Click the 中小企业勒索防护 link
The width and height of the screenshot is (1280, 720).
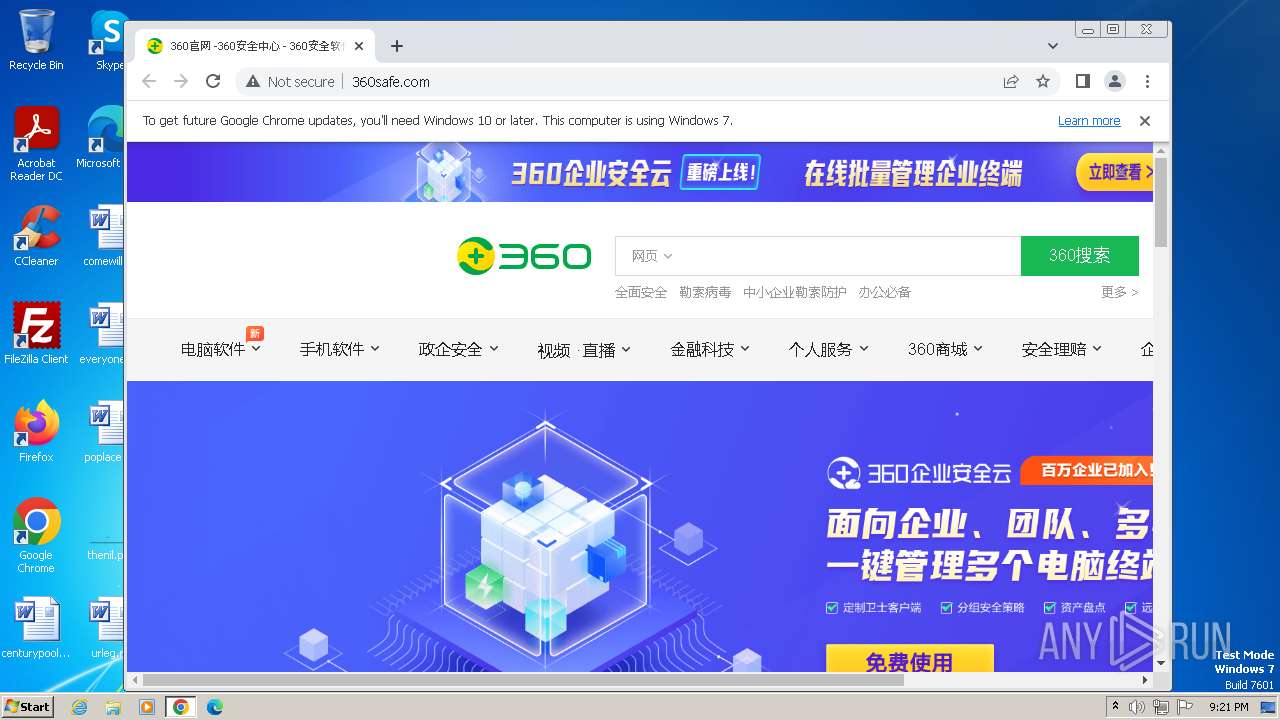point(795,292)
